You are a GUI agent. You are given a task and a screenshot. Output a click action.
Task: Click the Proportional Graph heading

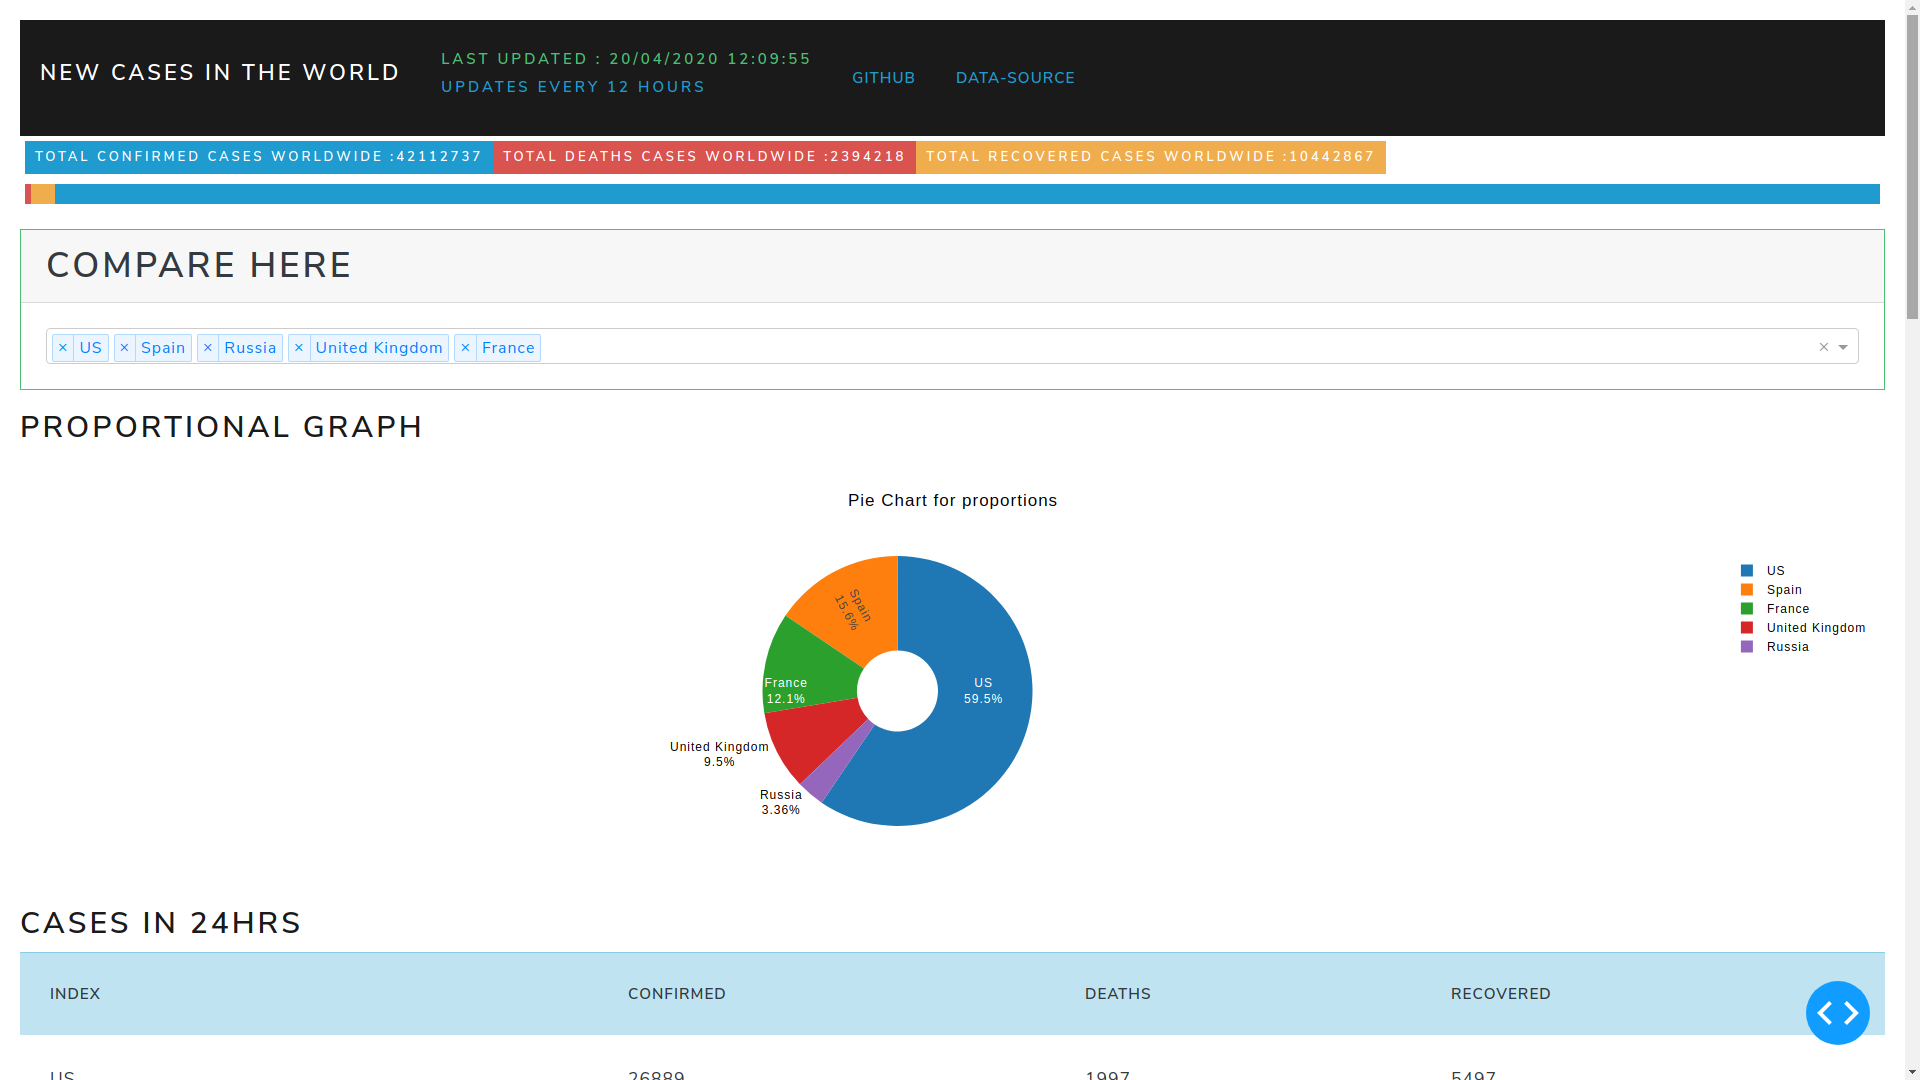click(222, 427)
